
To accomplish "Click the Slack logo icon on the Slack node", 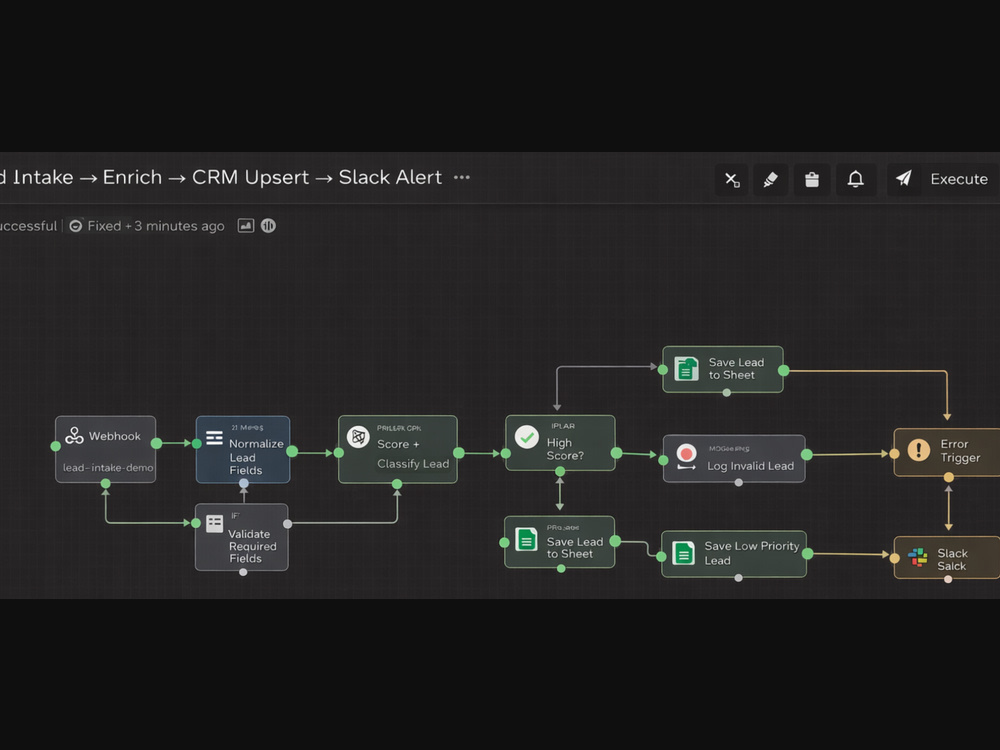I will pos(918,557).
